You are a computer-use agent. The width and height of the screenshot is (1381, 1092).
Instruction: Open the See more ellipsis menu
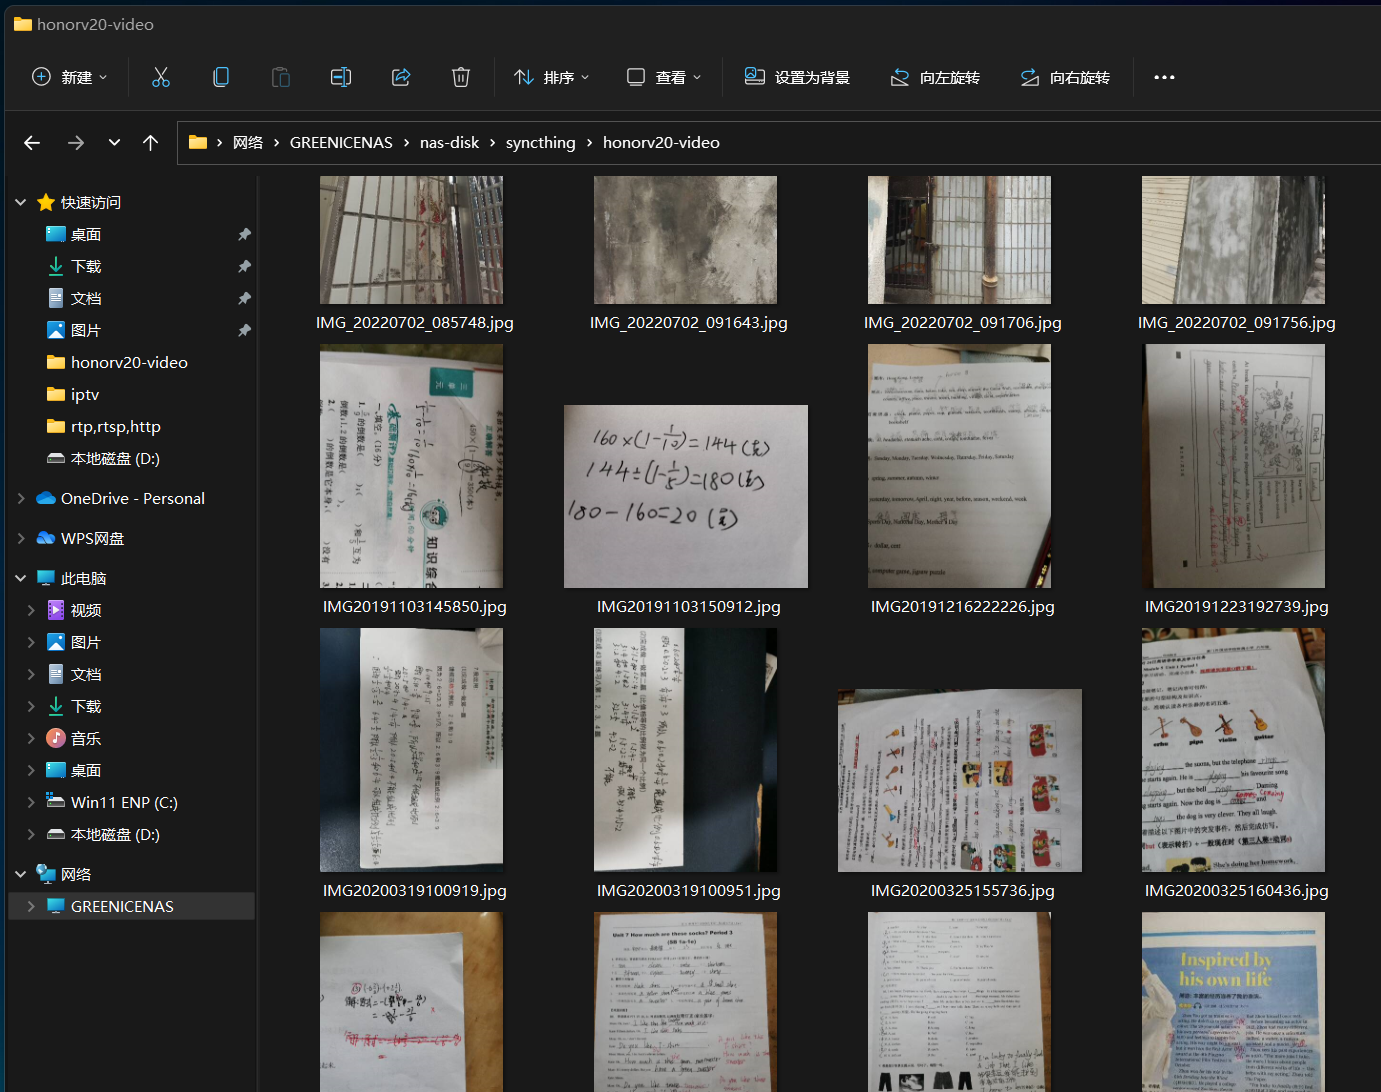[1164, 77]
